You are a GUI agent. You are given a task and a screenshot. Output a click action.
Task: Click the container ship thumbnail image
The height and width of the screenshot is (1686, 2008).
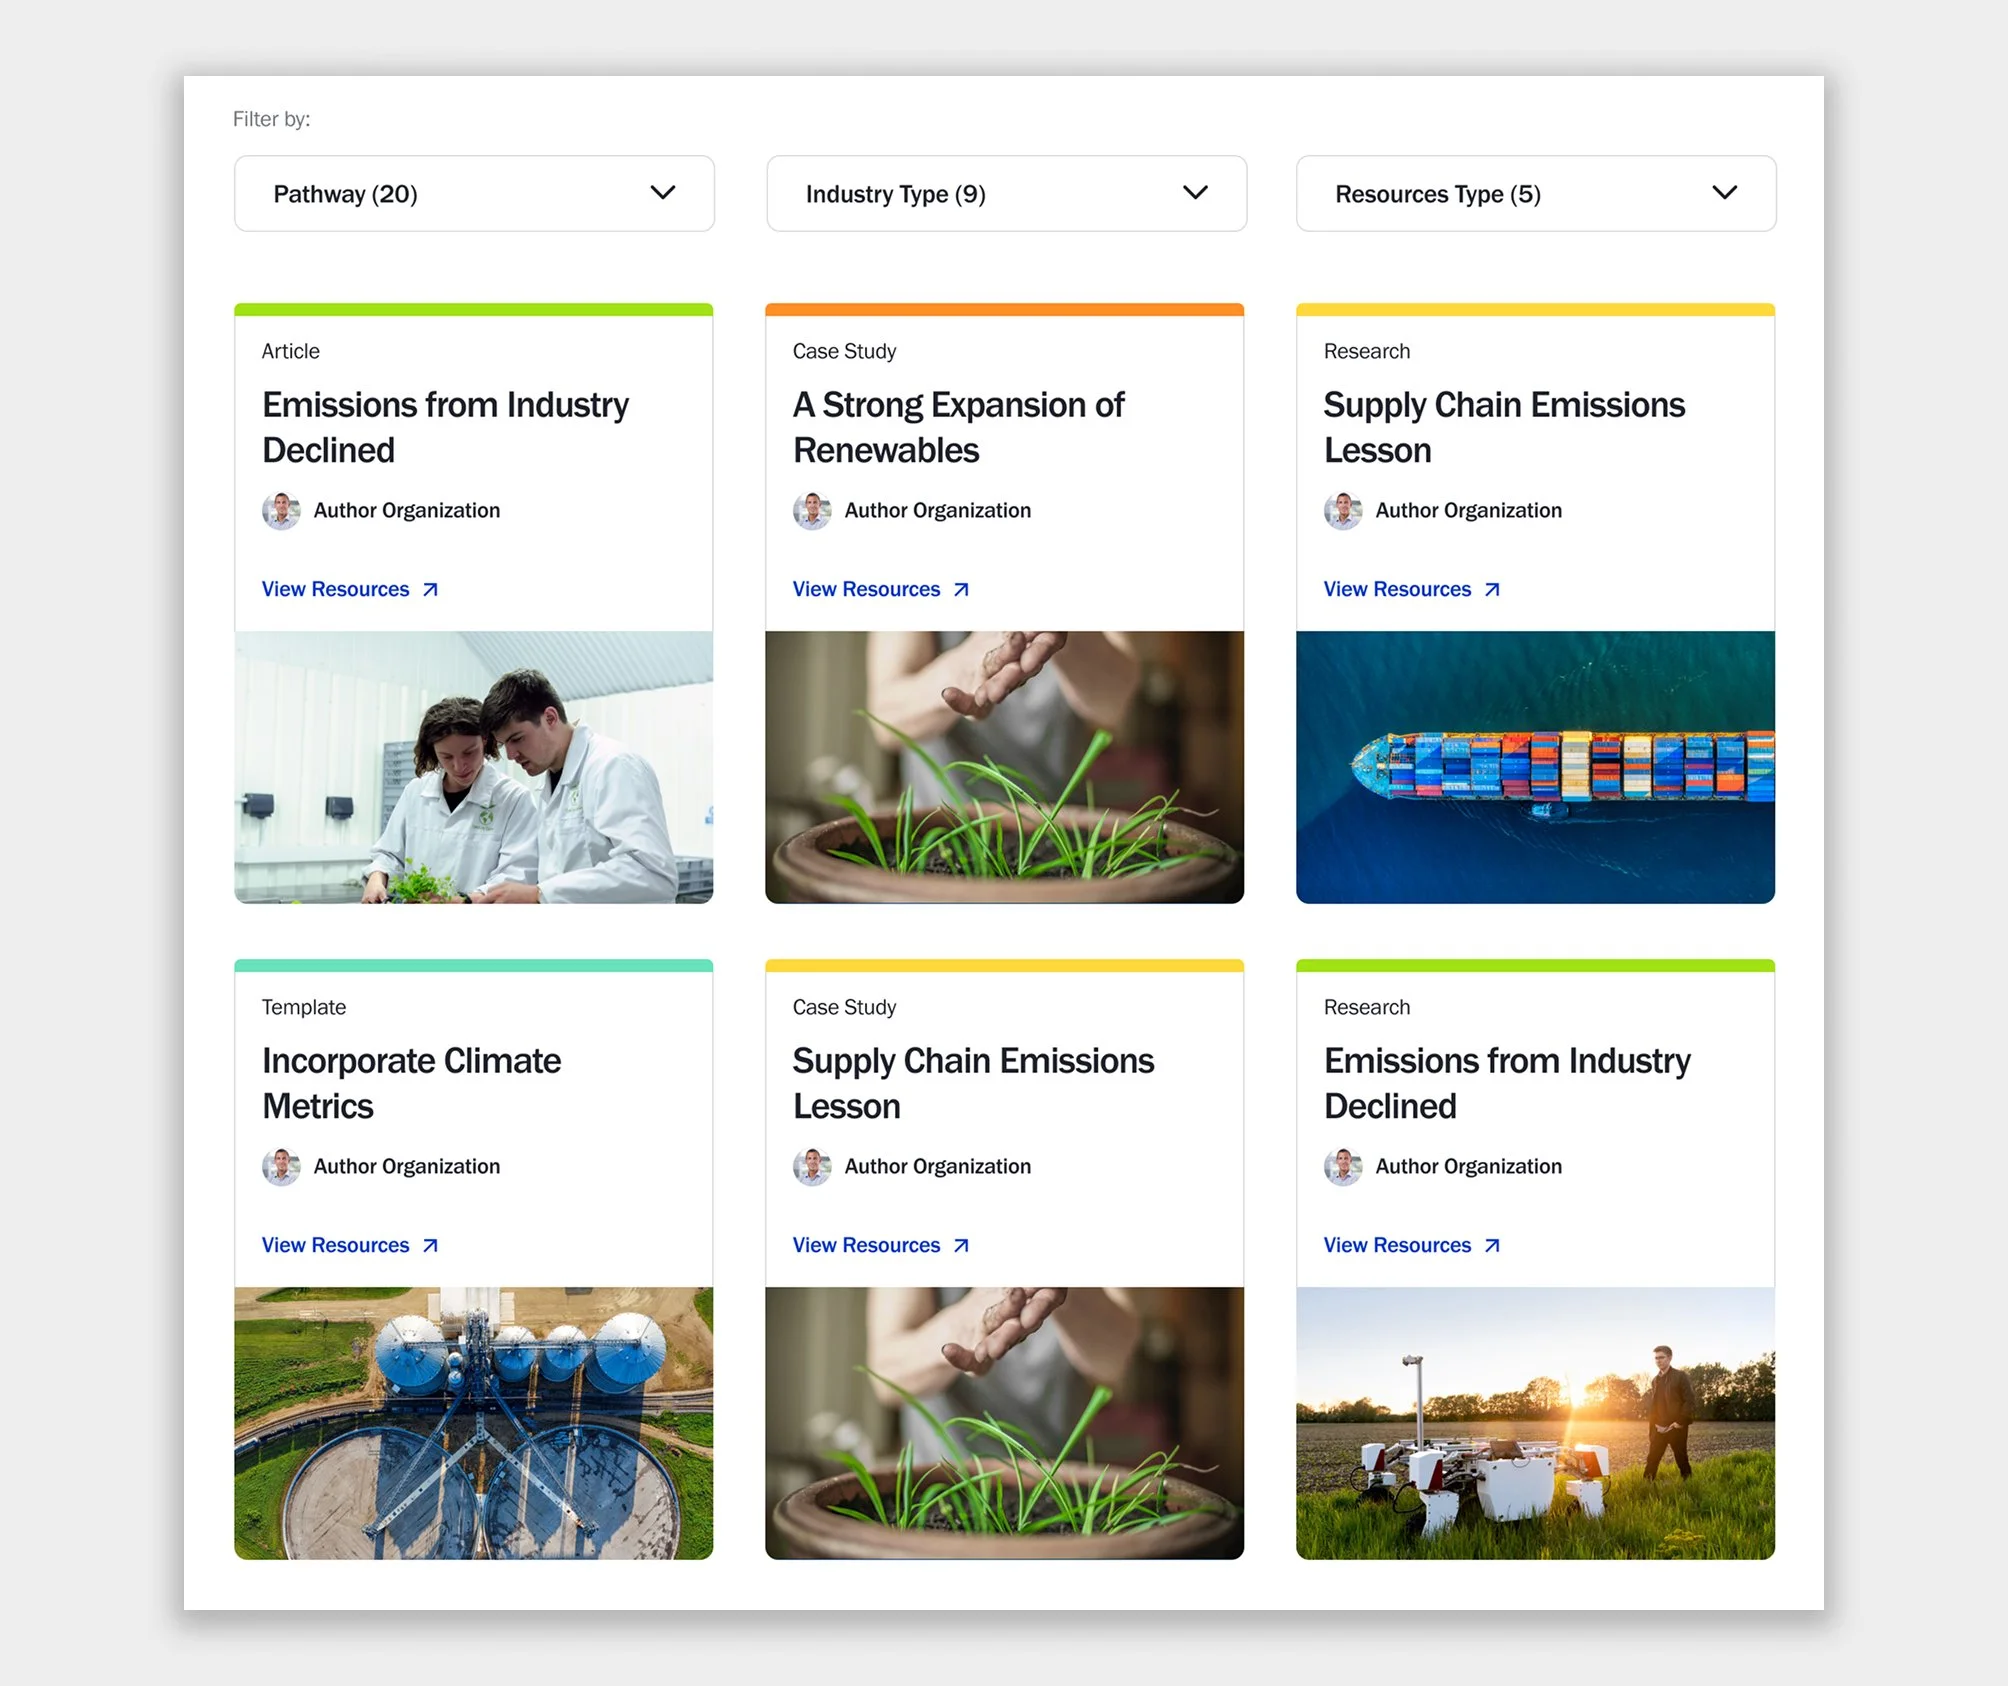click(x=1535, y=767)
